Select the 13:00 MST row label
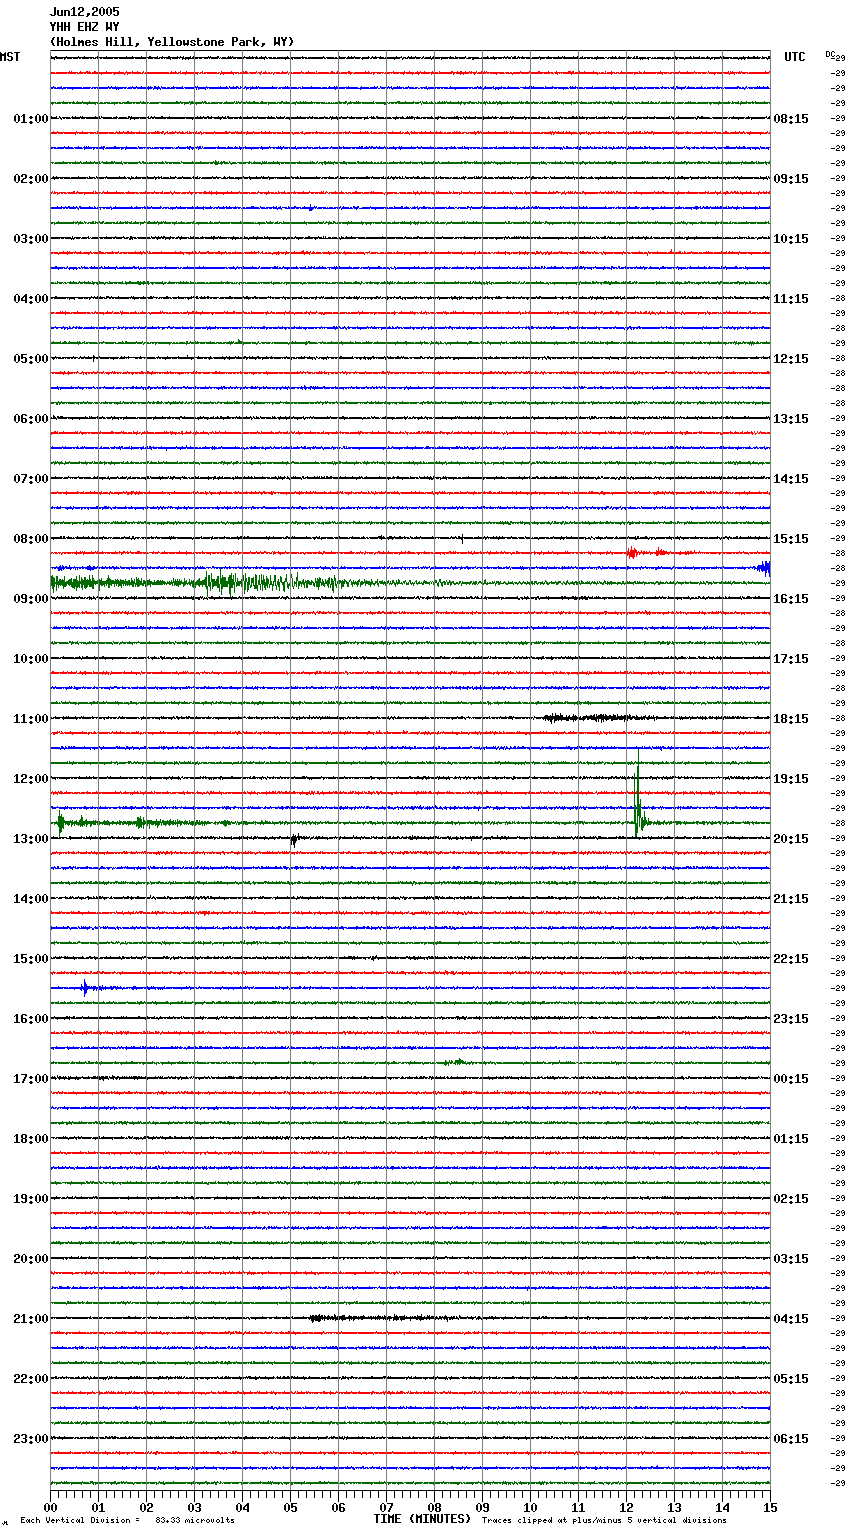 [31, 839]
